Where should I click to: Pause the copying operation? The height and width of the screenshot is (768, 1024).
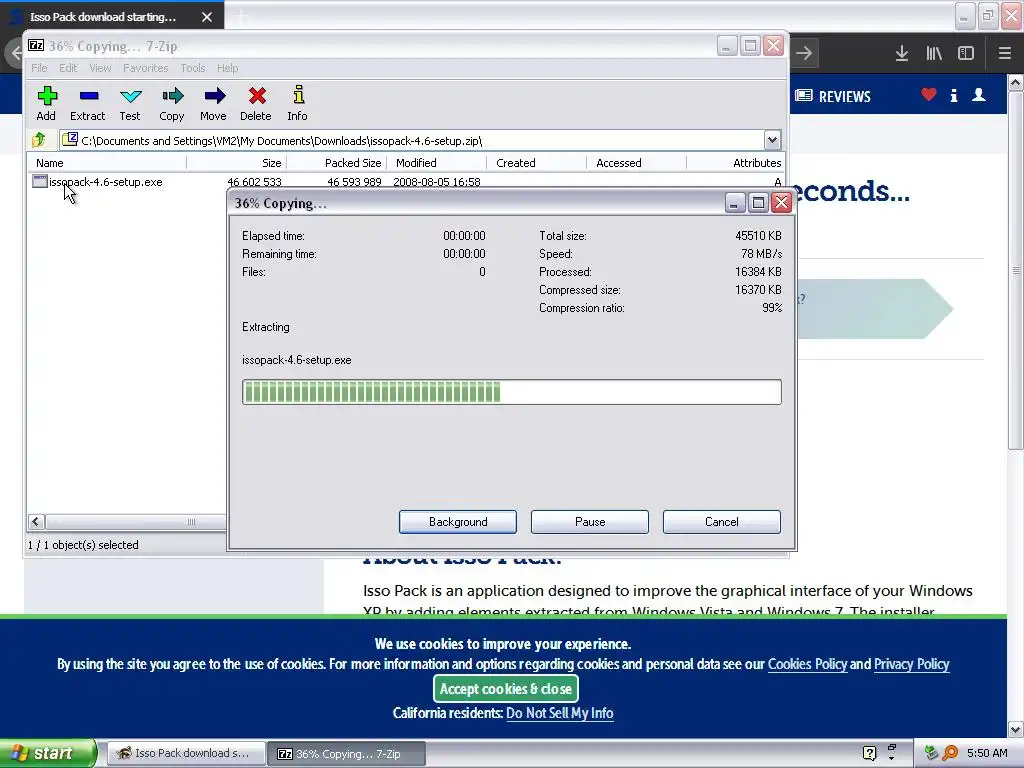tap(590, 522)
